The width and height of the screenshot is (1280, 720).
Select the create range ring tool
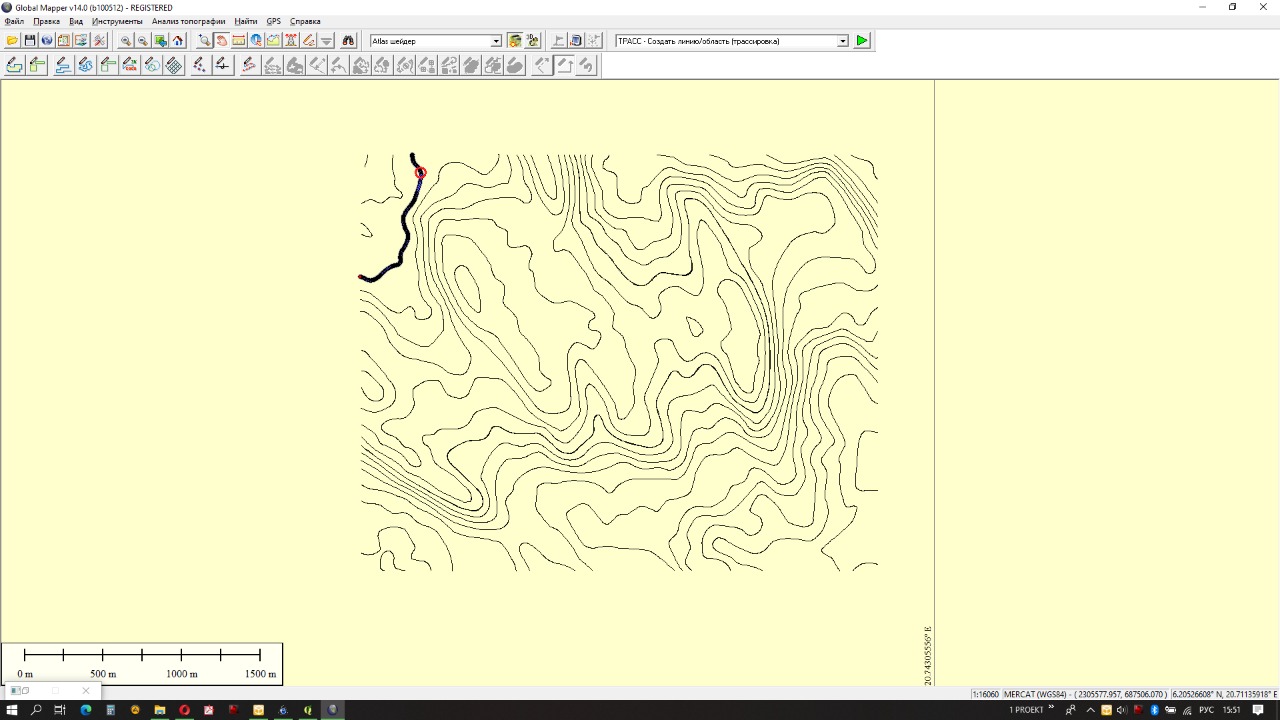pyautogui.click(x=152, y=65)
